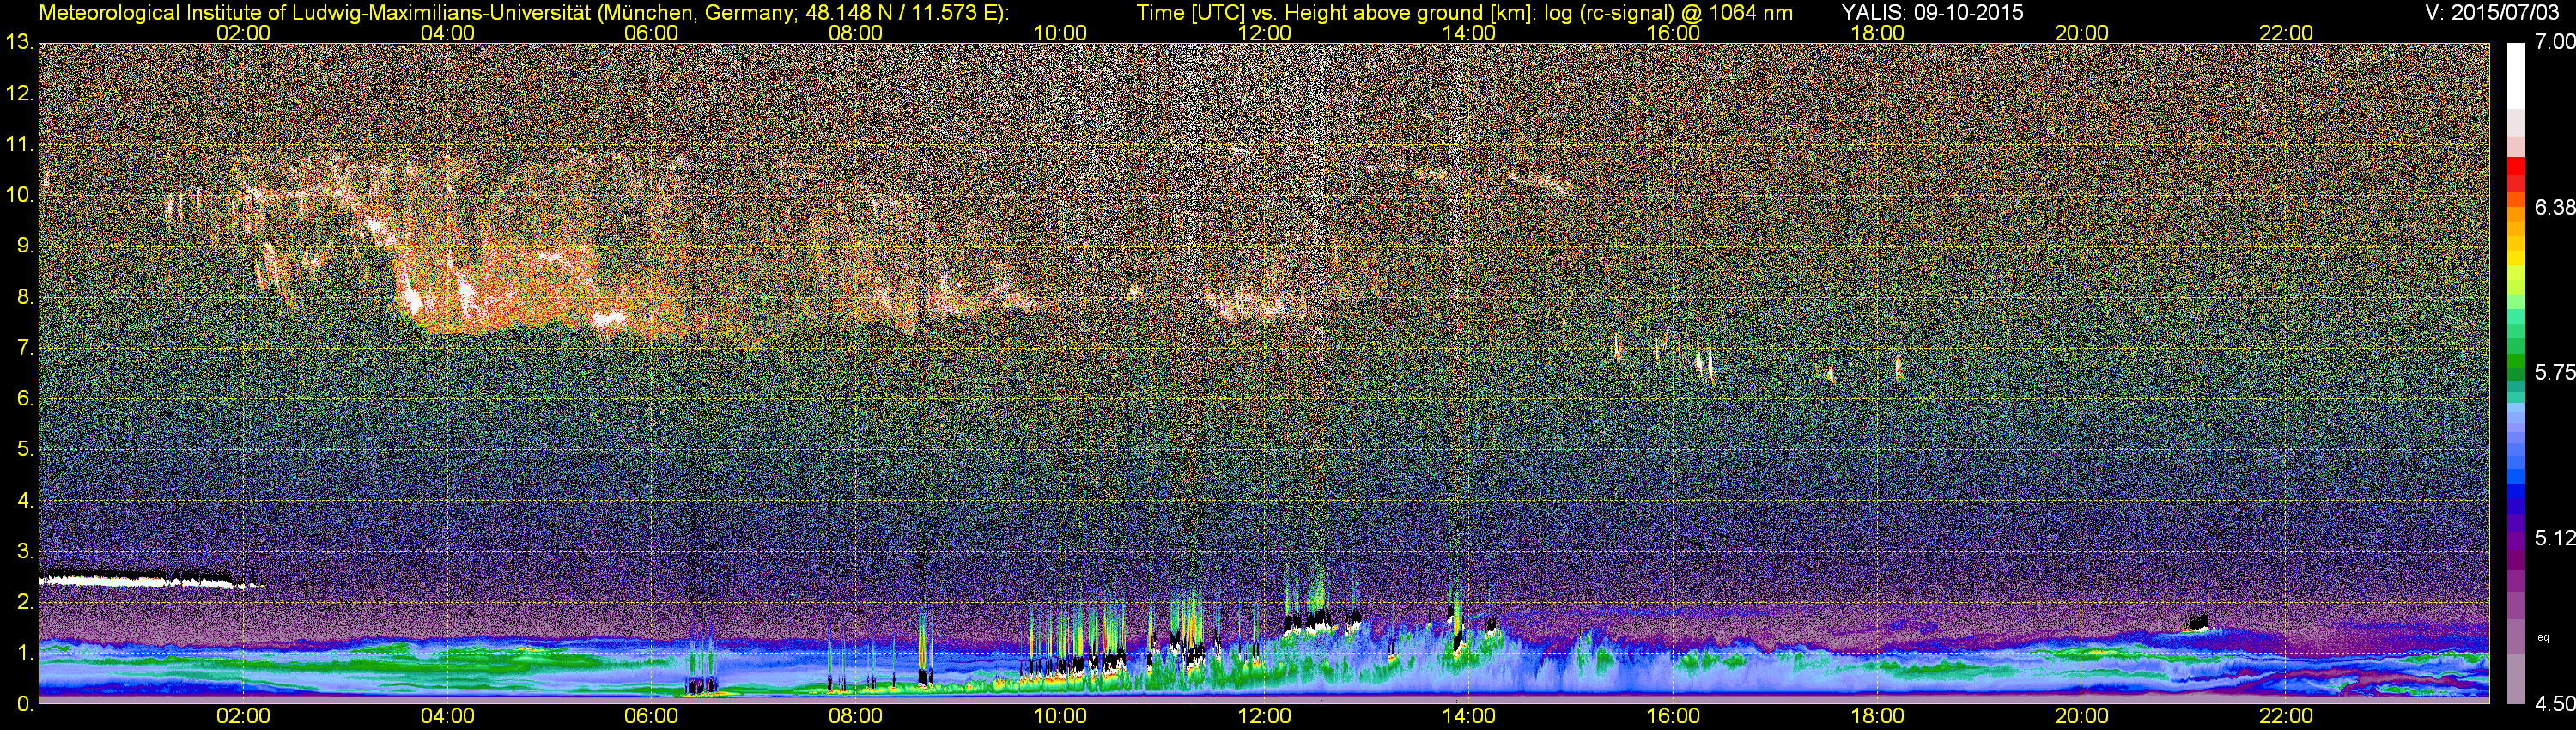Image resolution: width=2576 pixels, height=730 pixels.
Task: Click the 'Time [UTC] vs. Height above ground' heading
Action: coord(1465,13)
